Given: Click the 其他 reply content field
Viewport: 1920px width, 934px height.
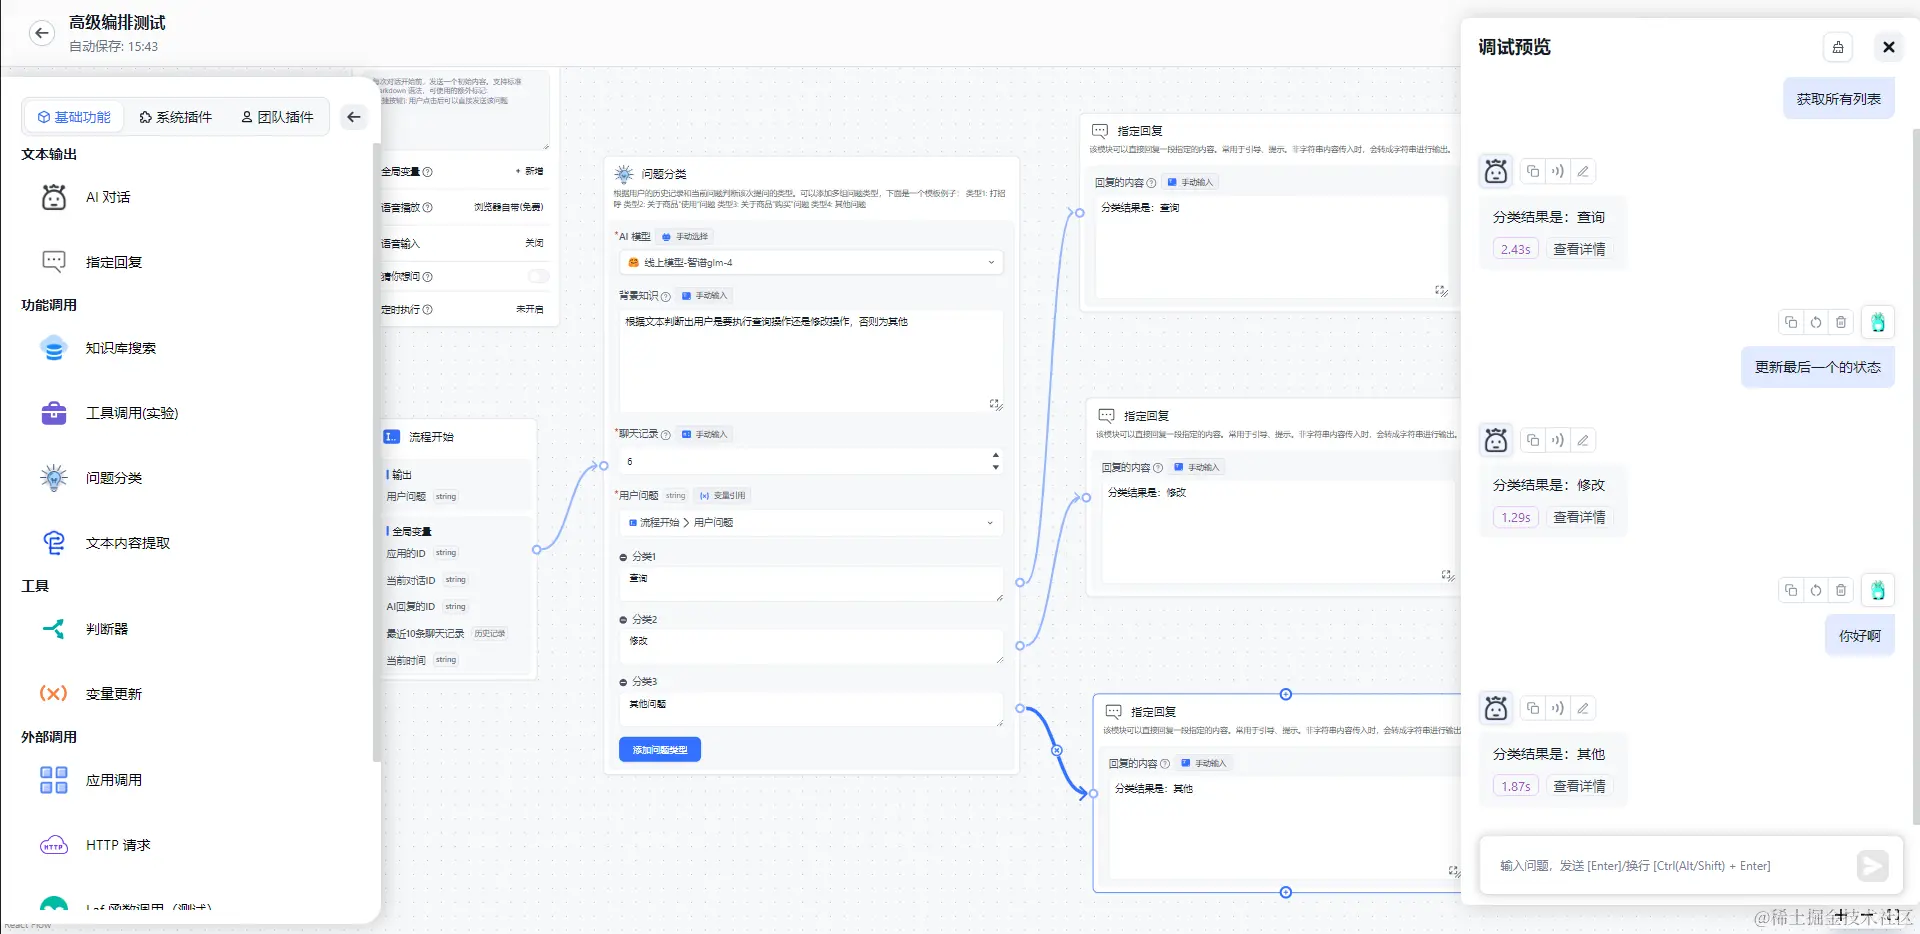Looking at the screenshot, I should [x=1285, y=830].
